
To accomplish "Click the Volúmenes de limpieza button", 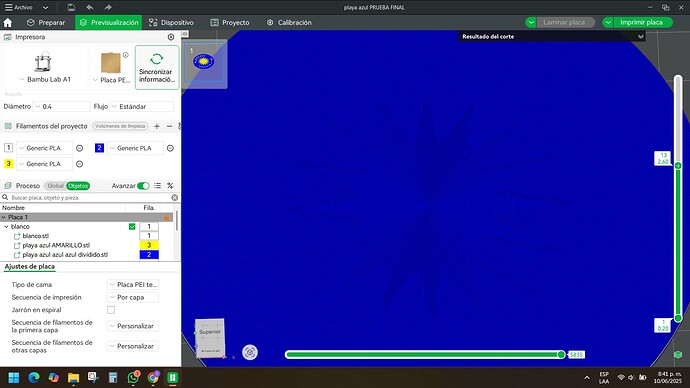I will 120,126.
